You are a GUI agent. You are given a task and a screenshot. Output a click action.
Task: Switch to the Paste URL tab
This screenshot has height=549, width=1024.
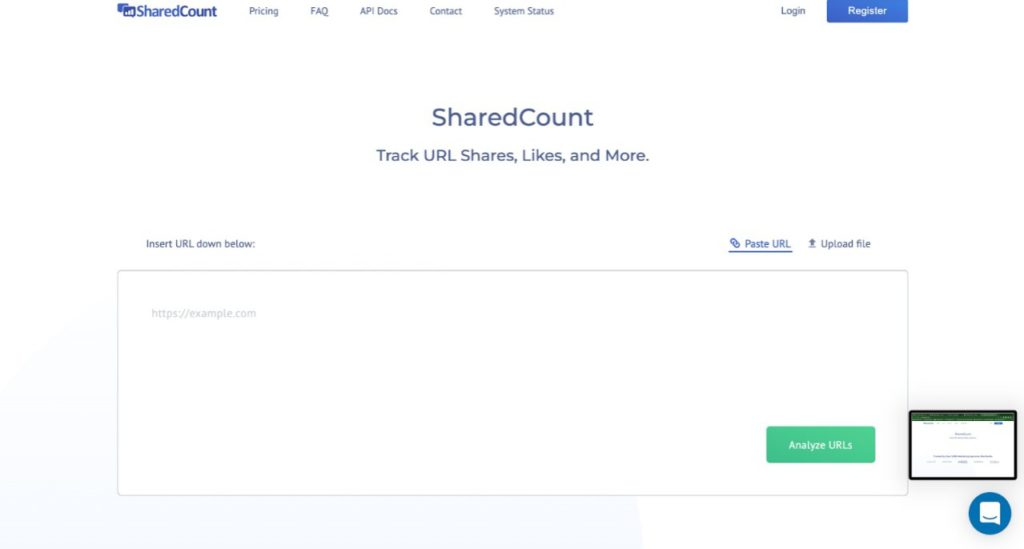[x=767, y=243]
